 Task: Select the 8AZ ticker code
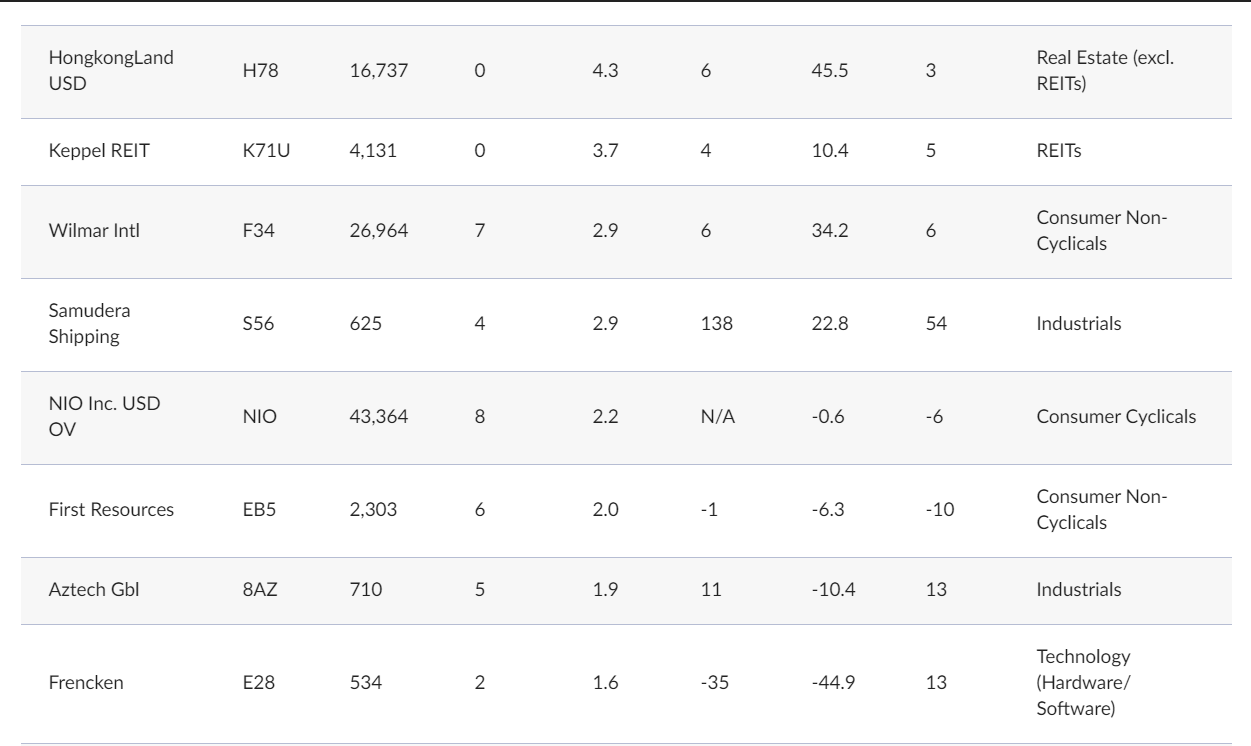(259, 589)
